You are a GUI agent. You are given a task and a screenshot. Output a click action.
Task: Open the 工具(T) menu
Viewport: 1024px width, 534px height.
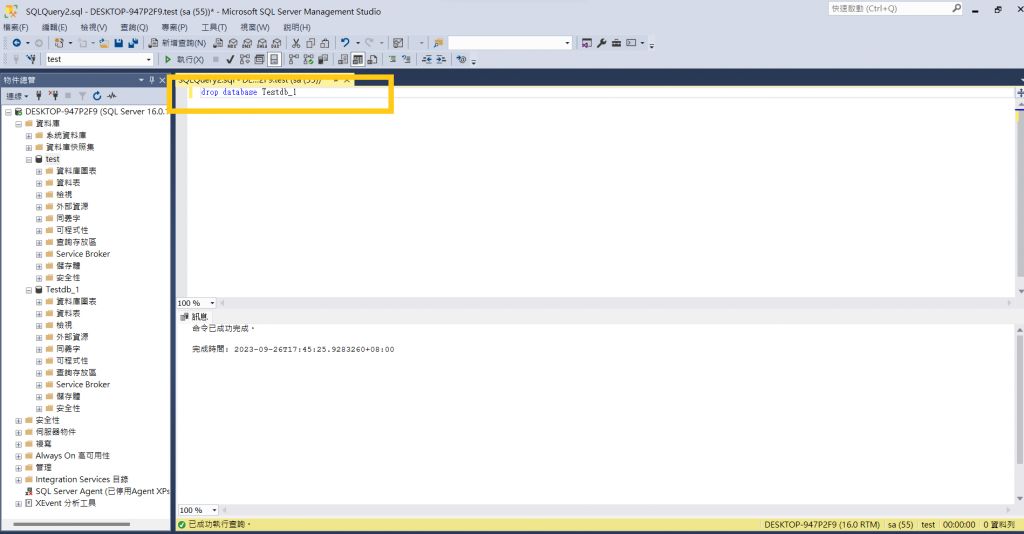click(214, 27)
